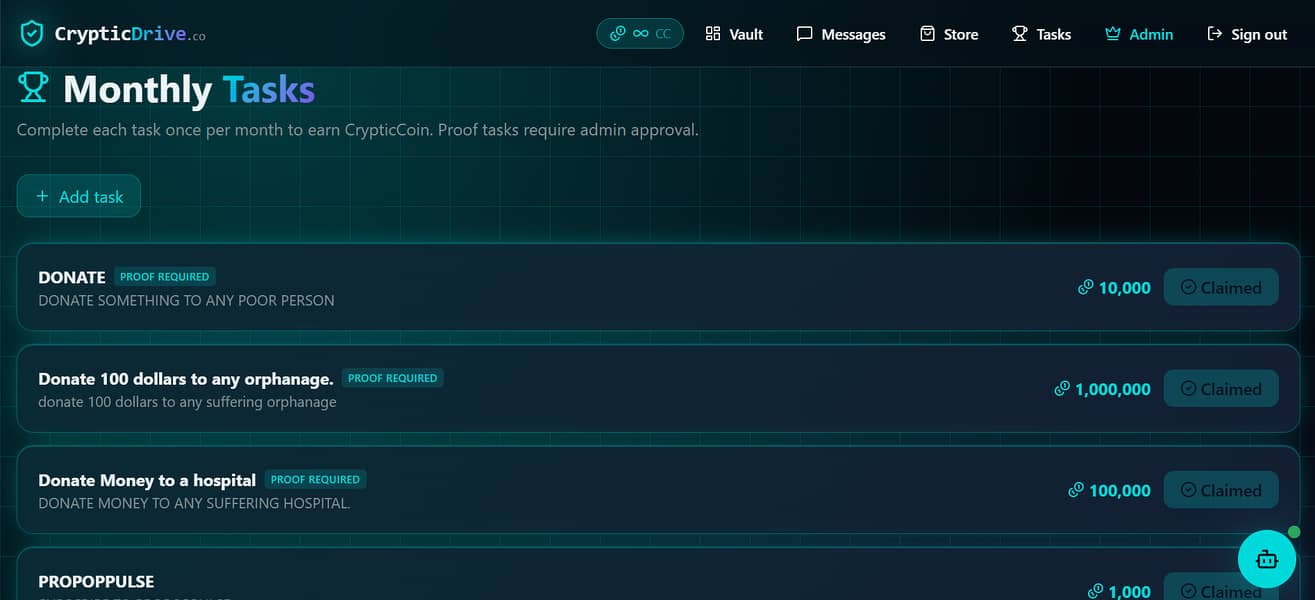Select the 'Donate Money to a hospital' title
The width and height of the screenshot is (1315, 600).
tap(147, 480)
